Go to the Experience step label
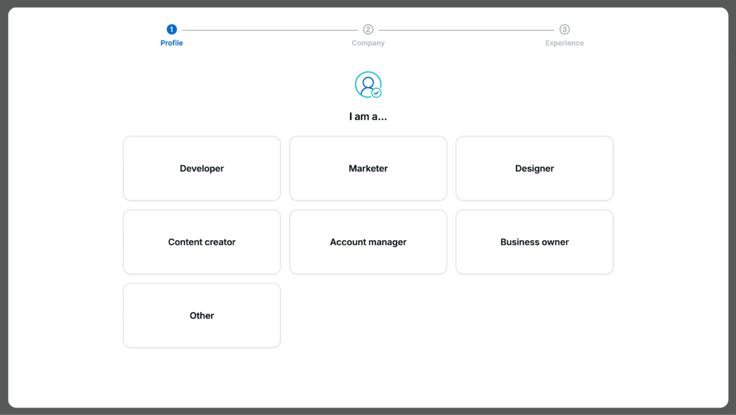Screen dimensions: 736x415 click(x=564, y=43)
